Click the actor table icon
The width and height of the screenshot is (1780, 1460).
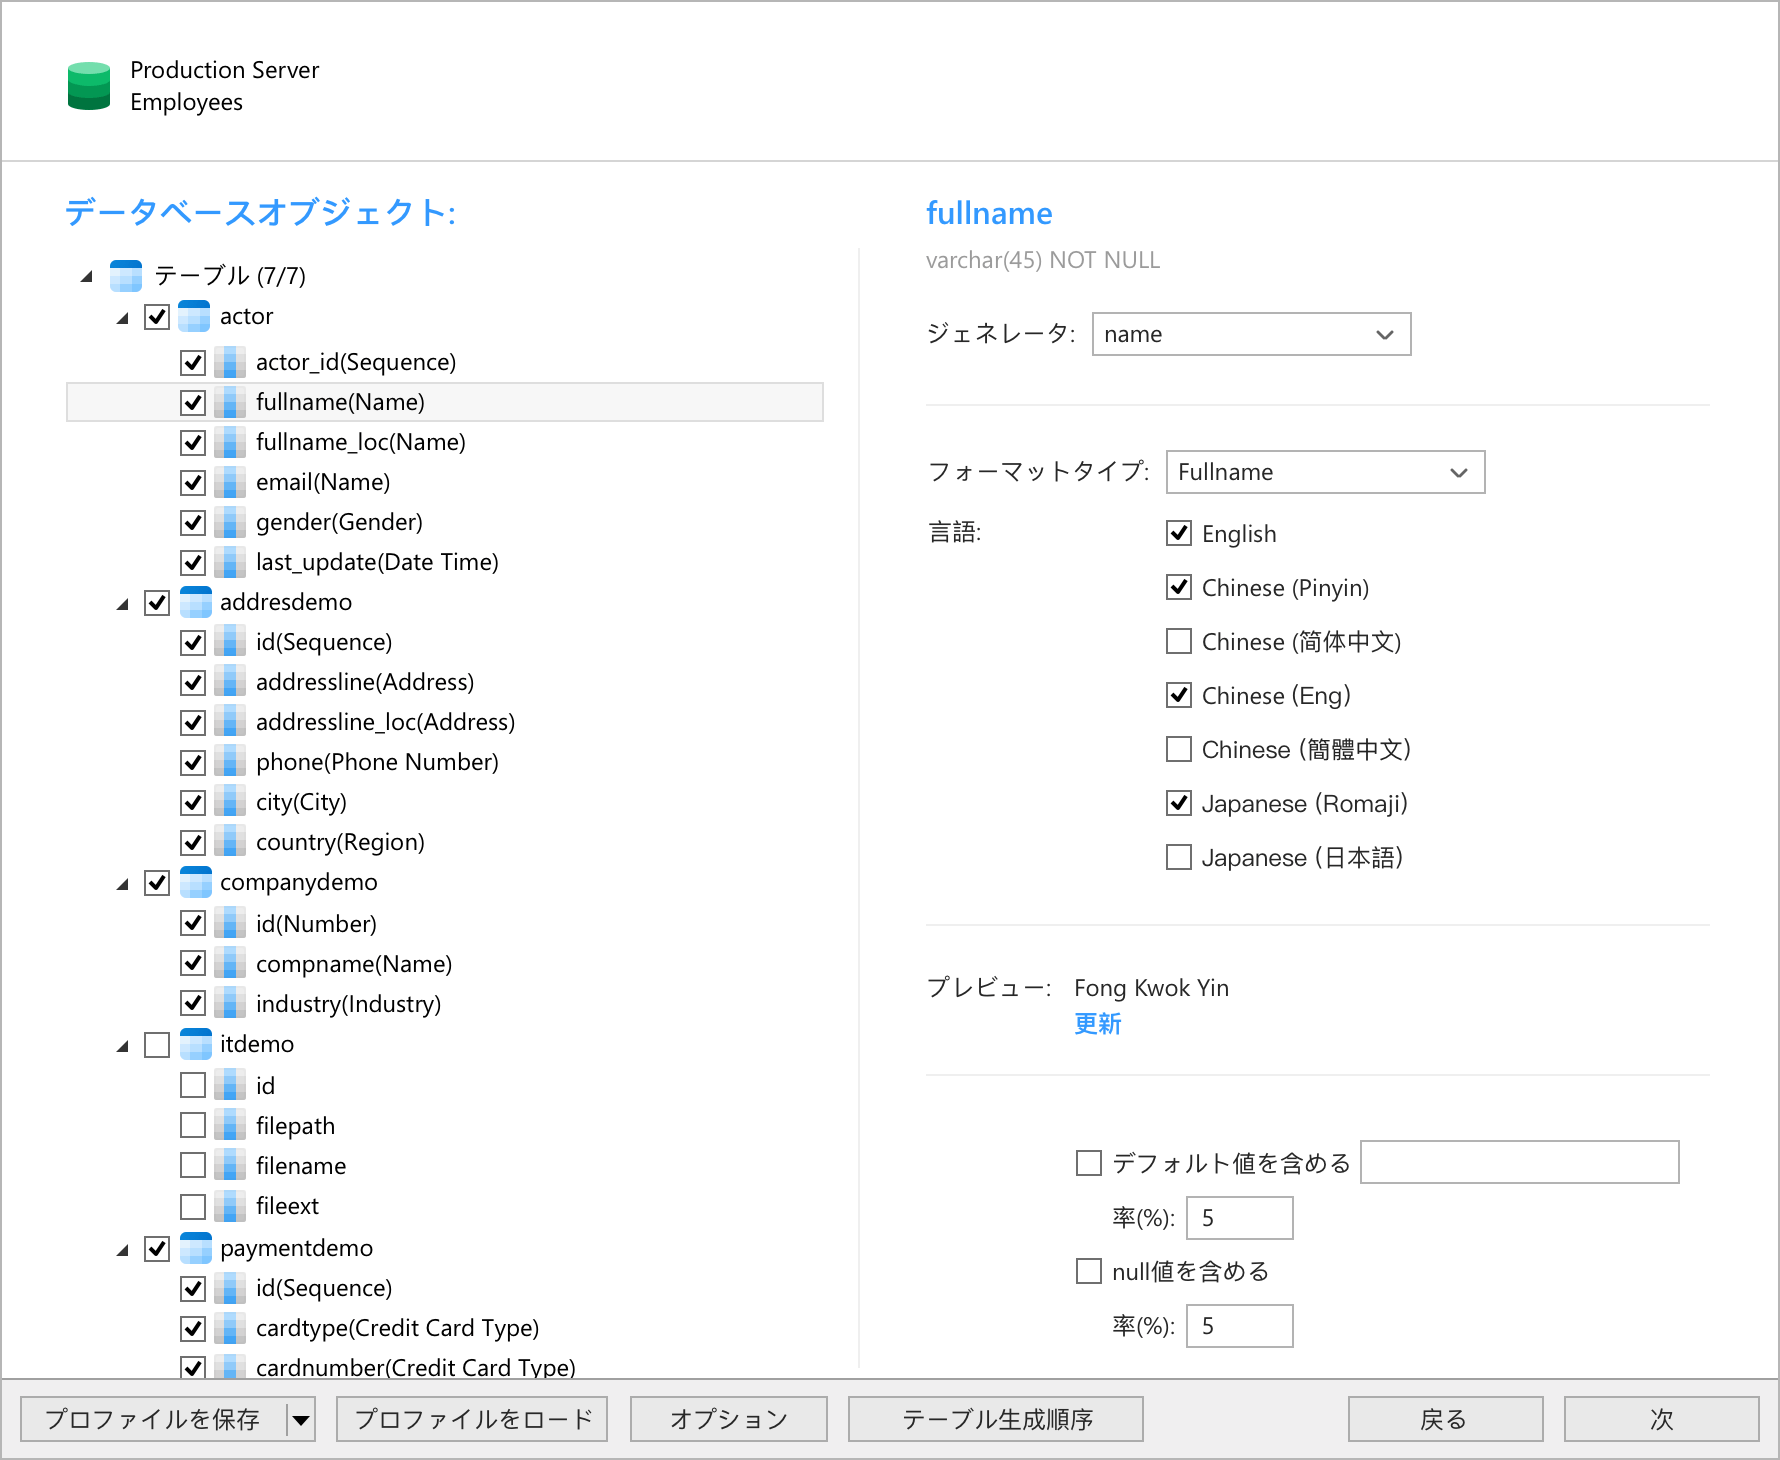(194, 316)
